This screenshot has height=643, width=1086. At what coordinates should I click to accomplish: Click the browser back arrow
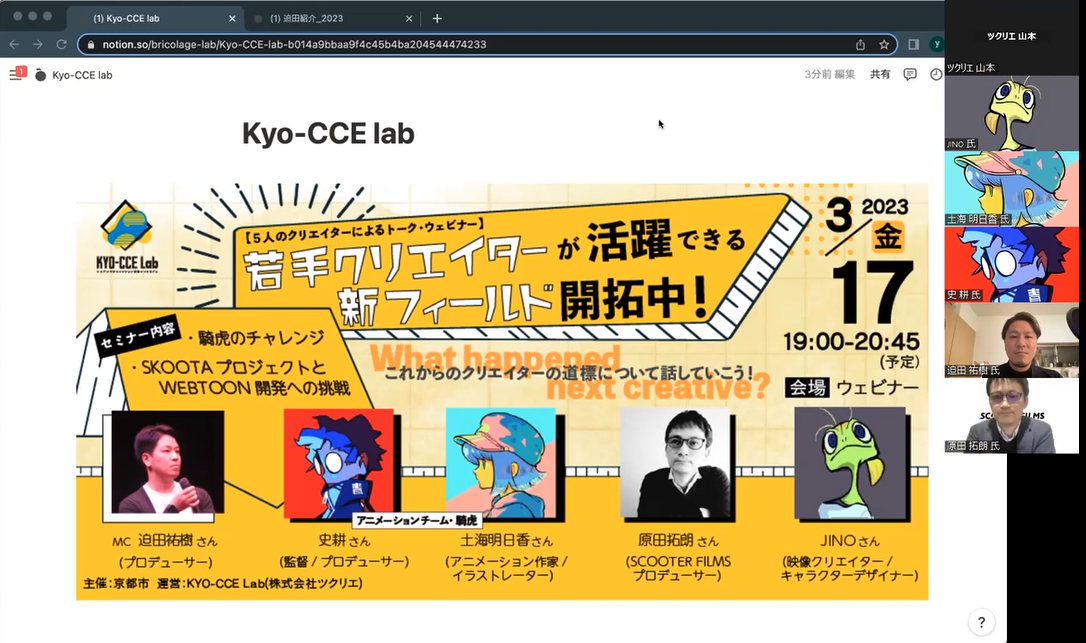point(13,45)
